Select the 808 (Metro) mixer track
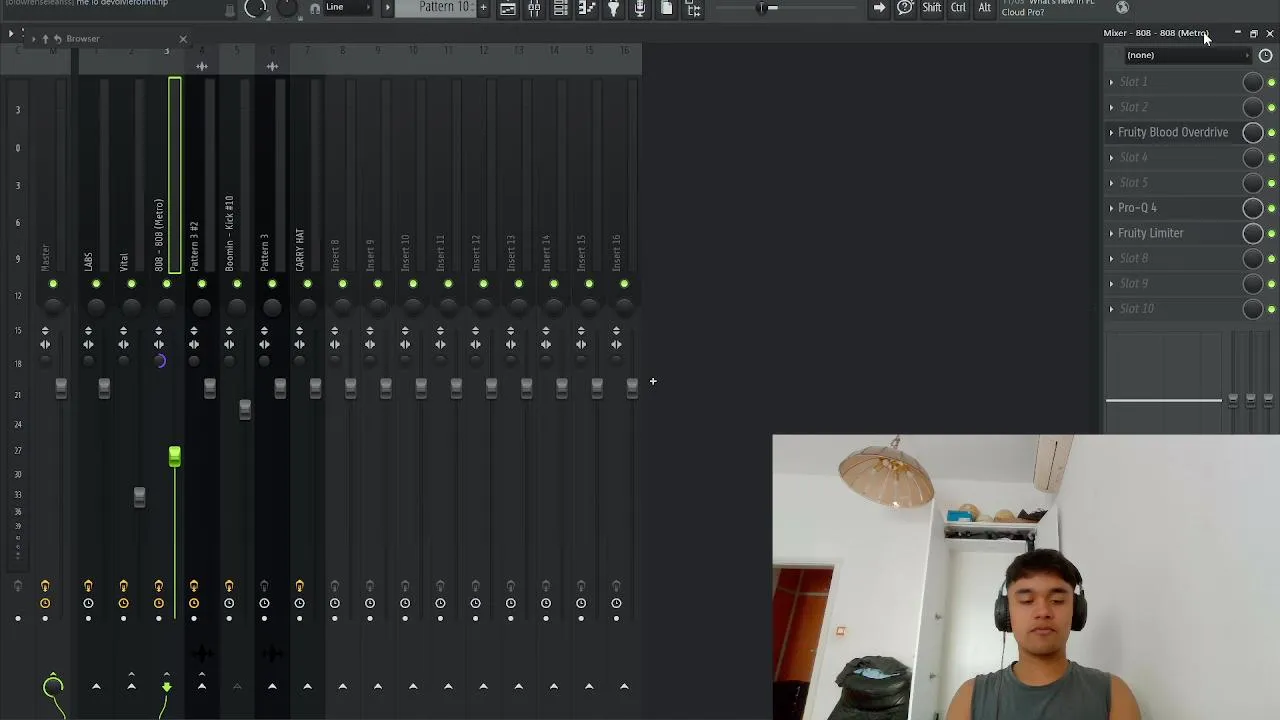The width and height of the screenshot is (1280, 720). click(159, 235)
